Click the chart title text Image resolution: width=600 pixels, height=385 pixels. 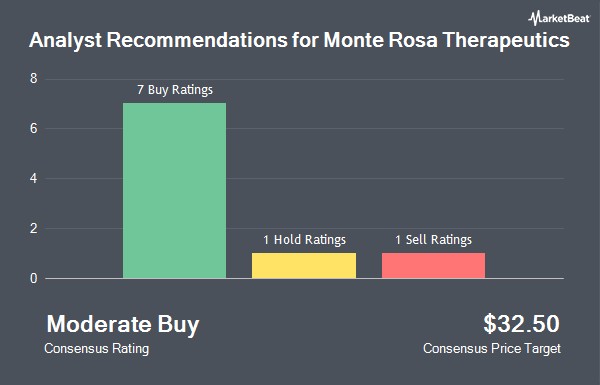[299, 41]
